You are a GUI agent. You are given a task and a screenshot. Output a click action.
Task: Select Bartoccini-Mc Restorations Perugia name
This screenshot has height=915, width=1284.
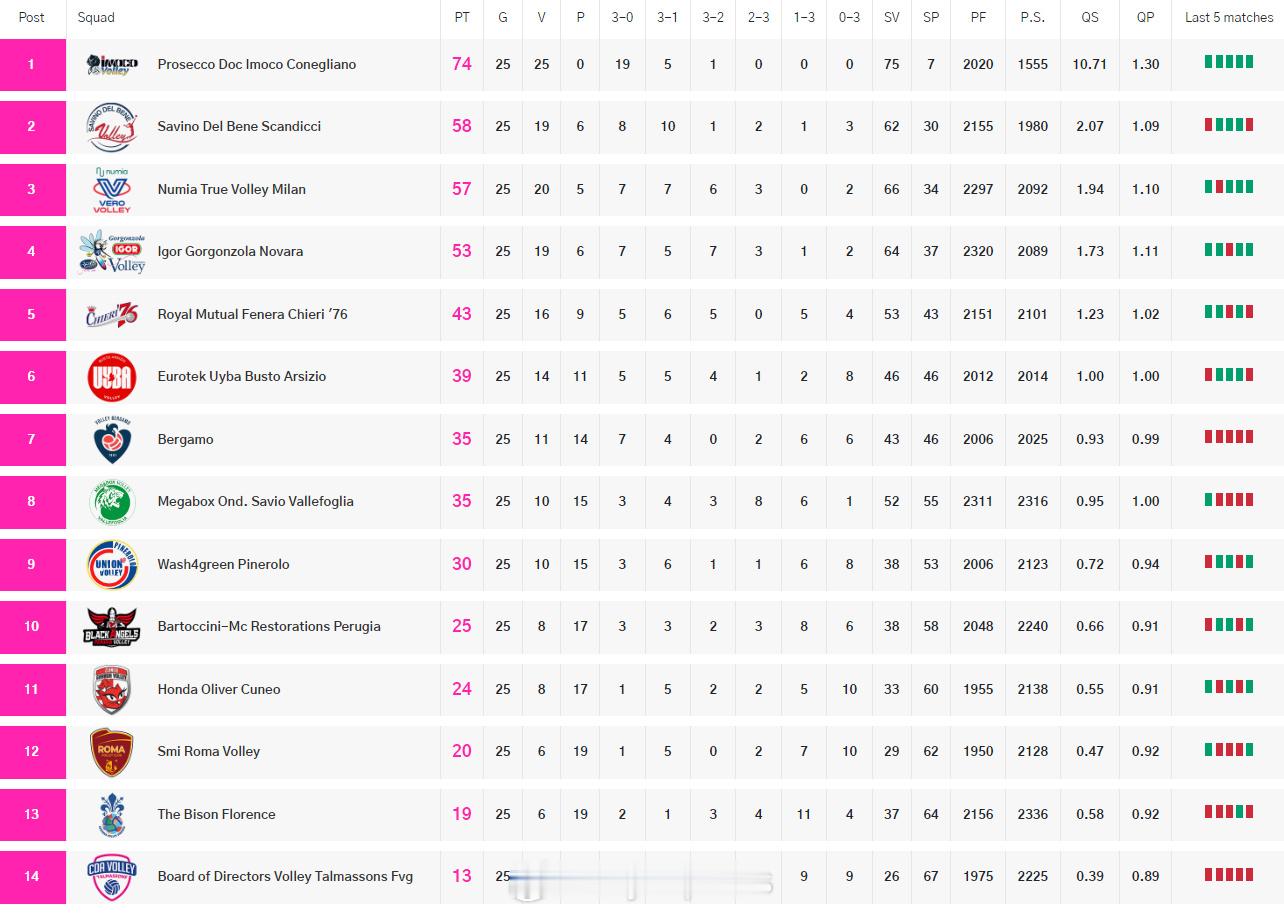[269, 626]
